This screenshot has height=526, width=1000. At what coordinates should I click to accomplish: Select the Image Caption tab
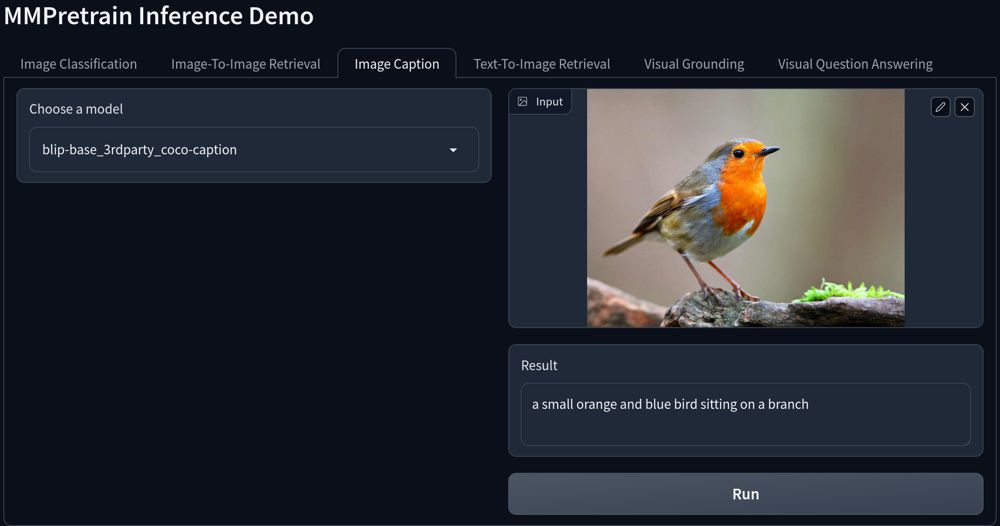(397, 64)
